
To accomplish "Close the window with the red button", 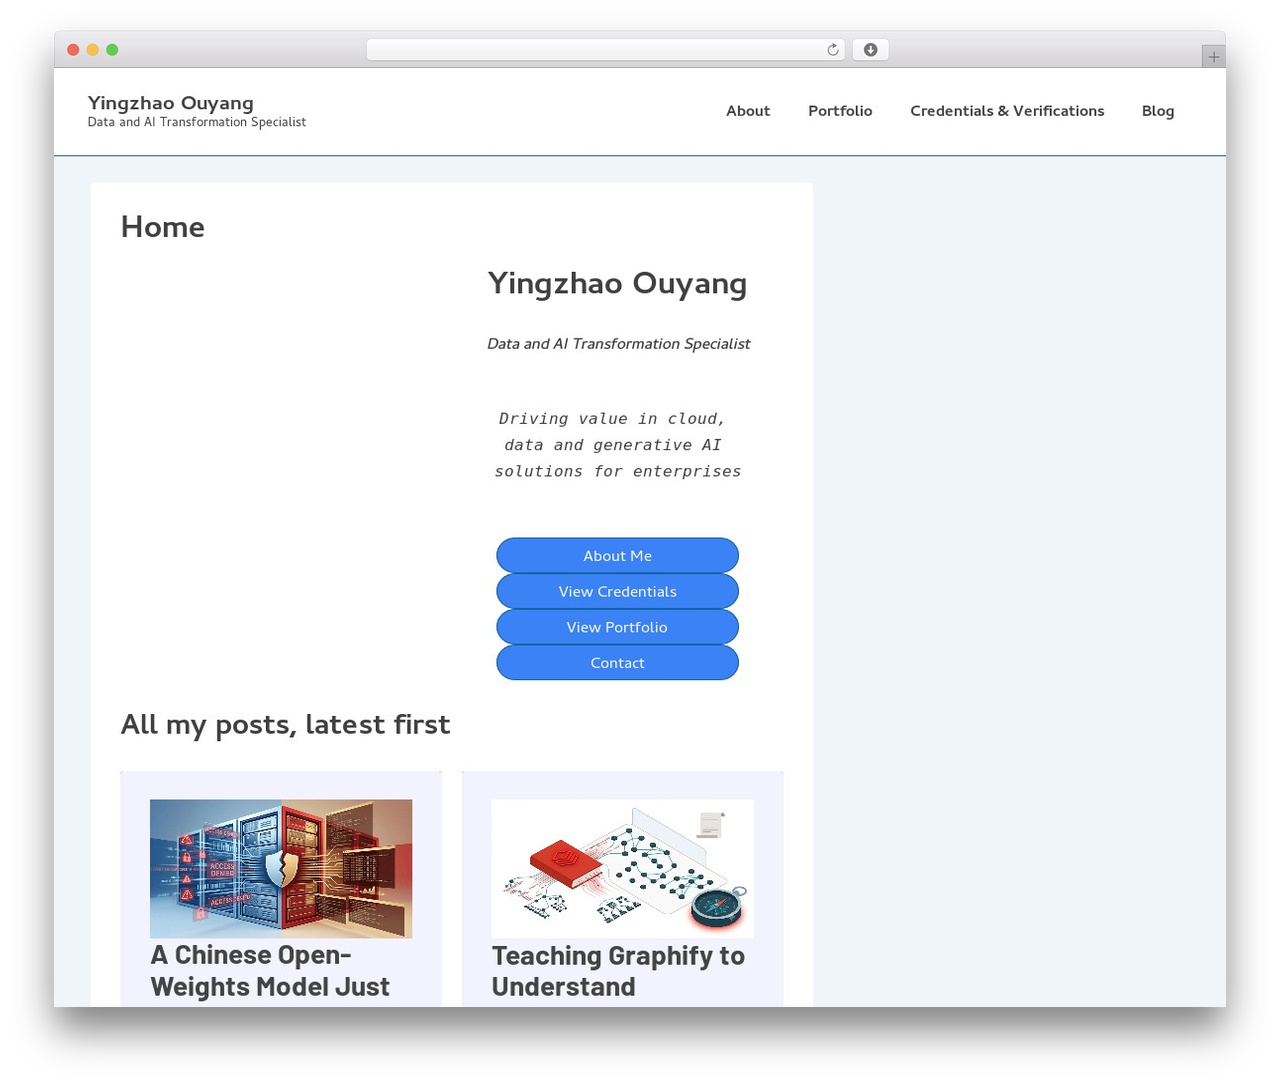I will [x=73, y=50].
